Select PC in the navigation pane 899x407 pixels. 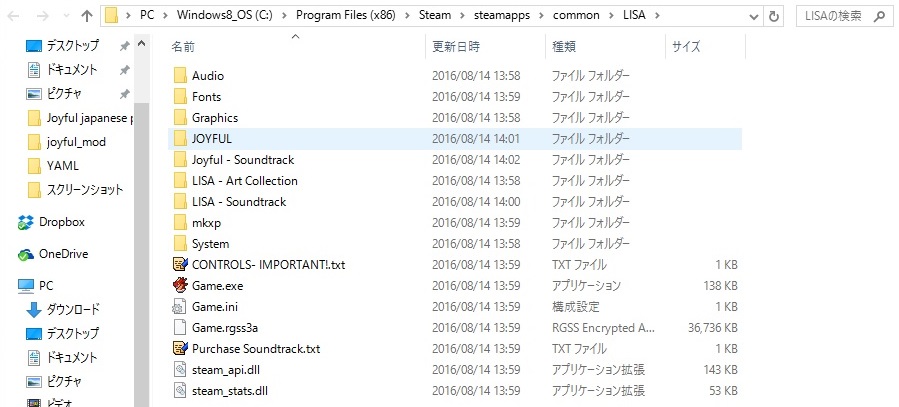click(x=46, y=285)
